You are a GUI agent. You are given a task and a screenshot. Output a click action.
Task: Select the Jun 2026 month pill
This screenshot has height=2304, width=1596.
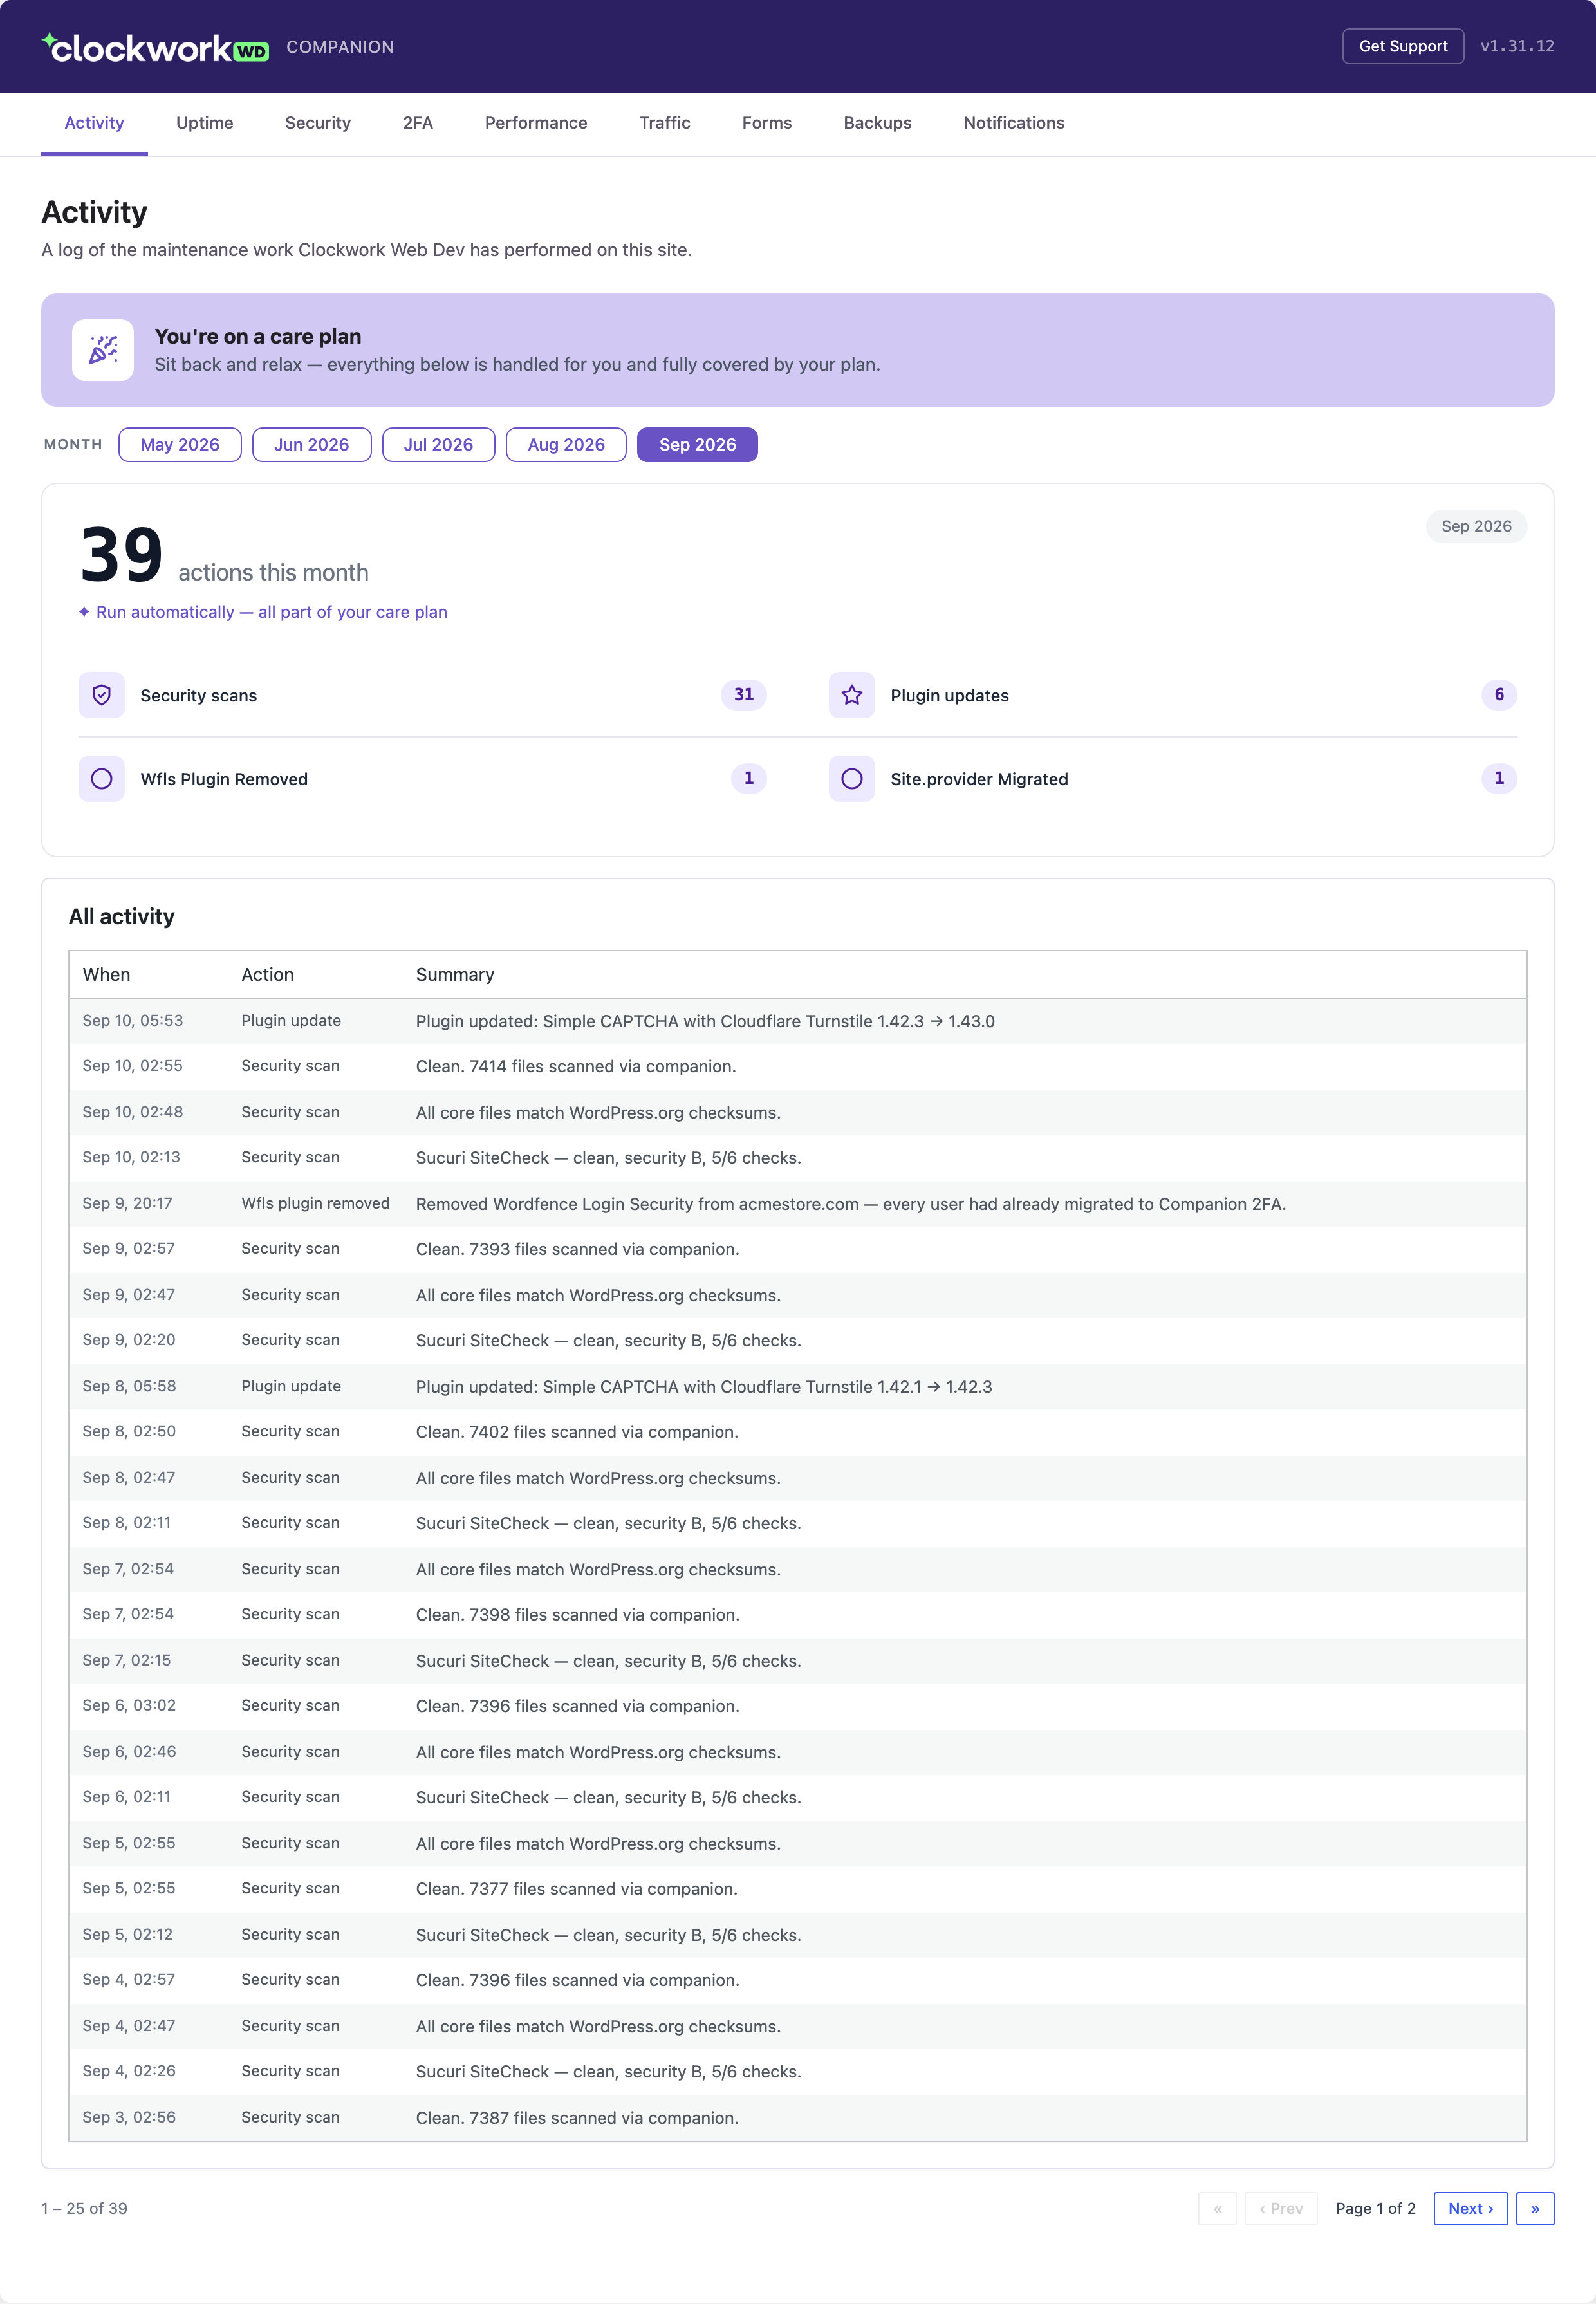(x=312, y=445)
